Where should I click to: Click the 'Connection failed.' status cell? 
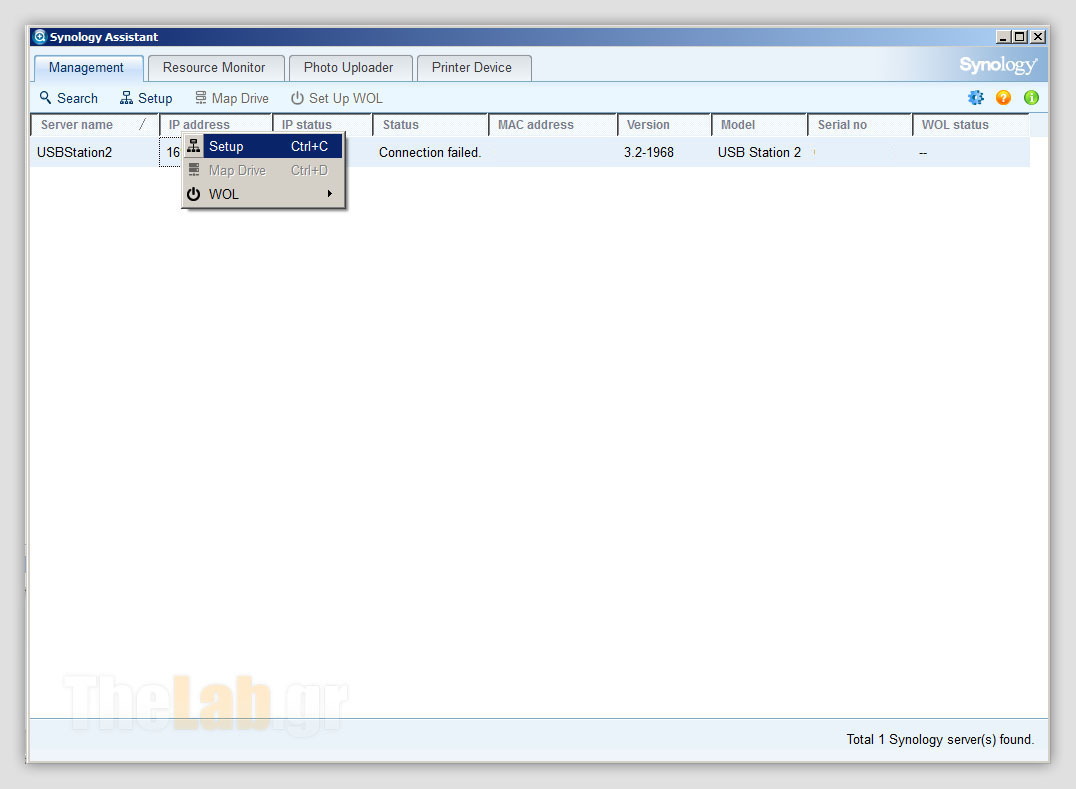tap(430, 152)
